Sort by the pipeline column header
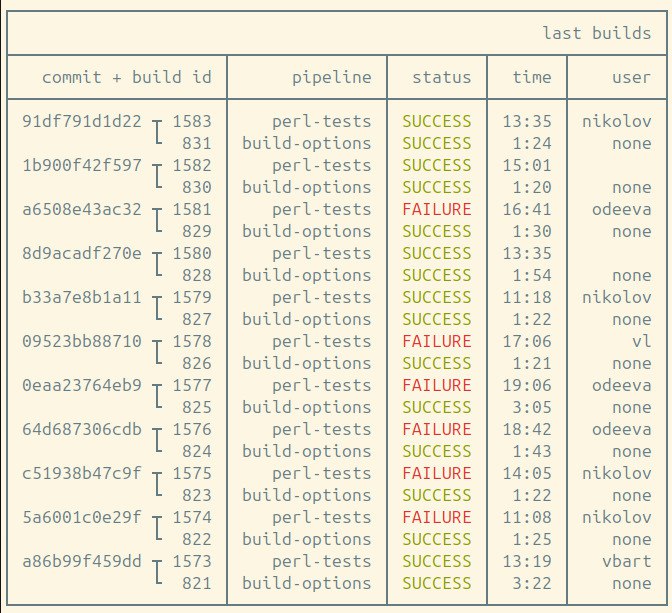Screen dimensions: 672x613 (331, 77)
